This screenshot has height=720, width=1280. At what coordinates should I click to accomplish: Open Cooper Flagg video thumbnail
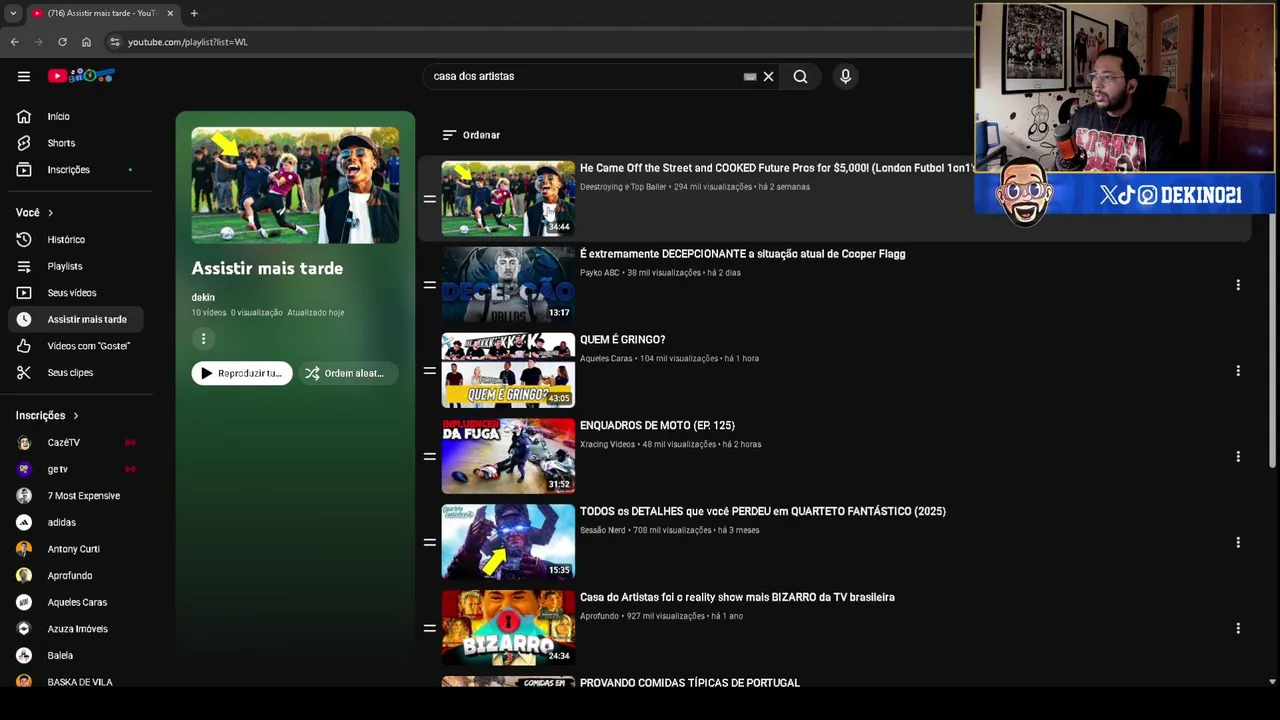[x=508, y=284]
